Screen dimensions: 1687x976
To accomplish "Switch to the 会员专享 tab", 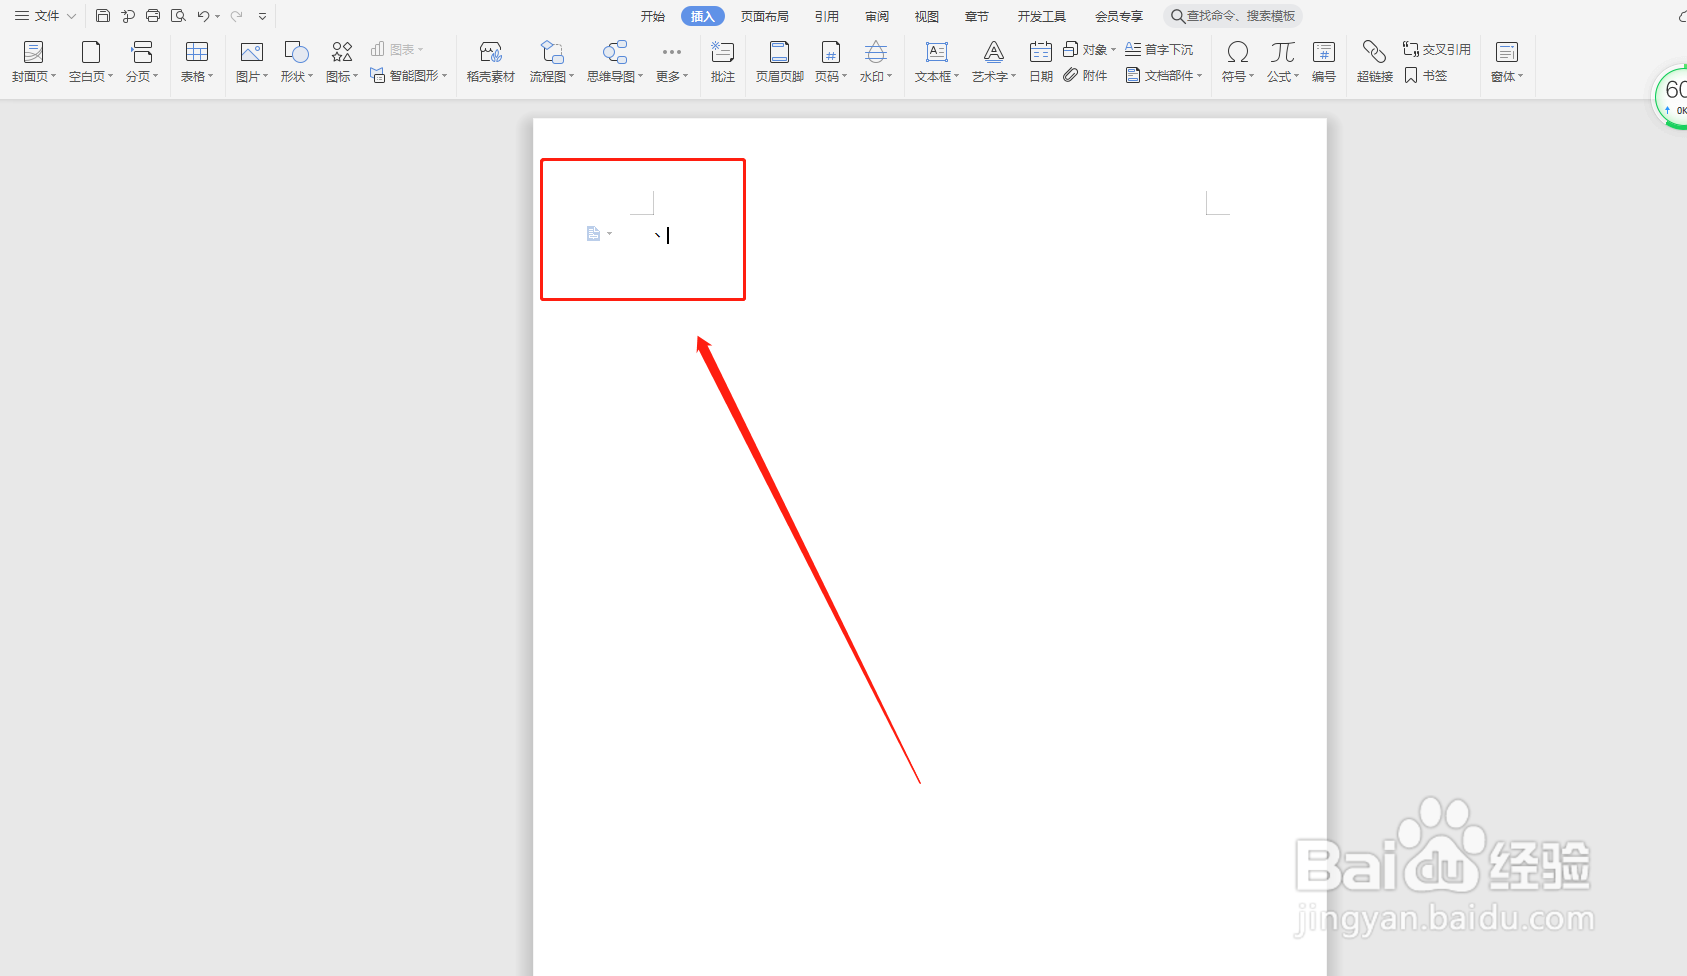I will coord(1119,16).
